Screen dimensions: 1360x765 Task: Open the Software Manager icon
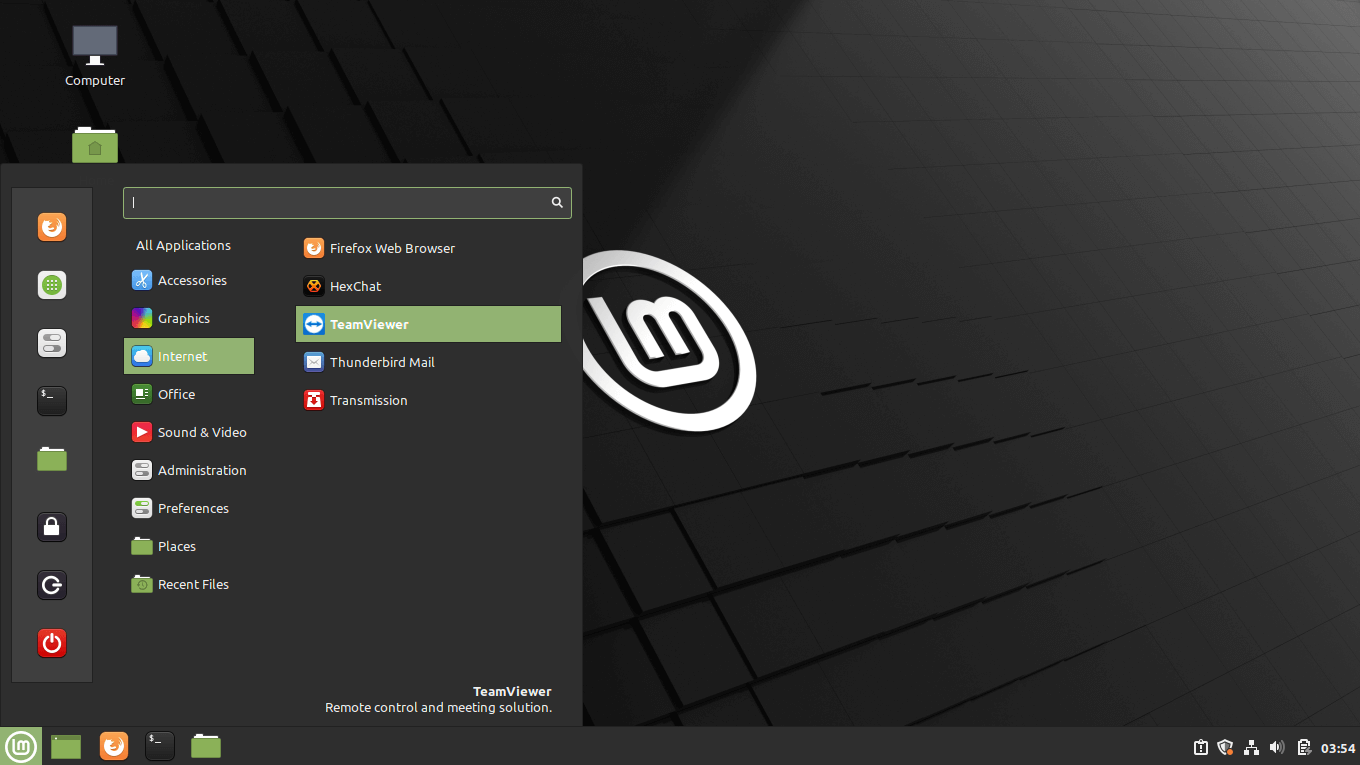51,285
